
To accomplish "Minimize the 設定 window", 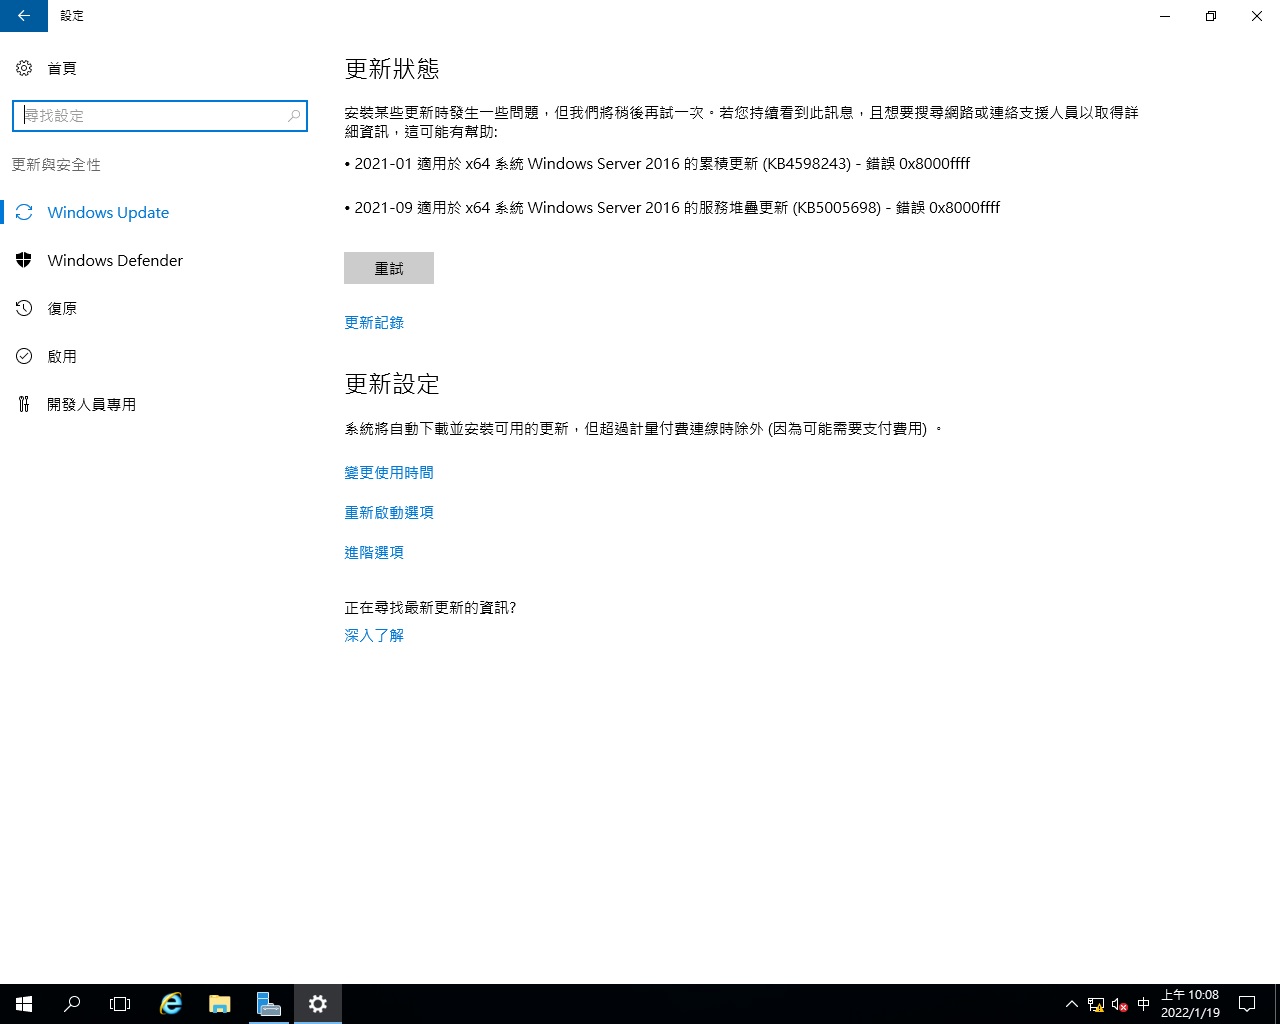I will click(1165, 16).
